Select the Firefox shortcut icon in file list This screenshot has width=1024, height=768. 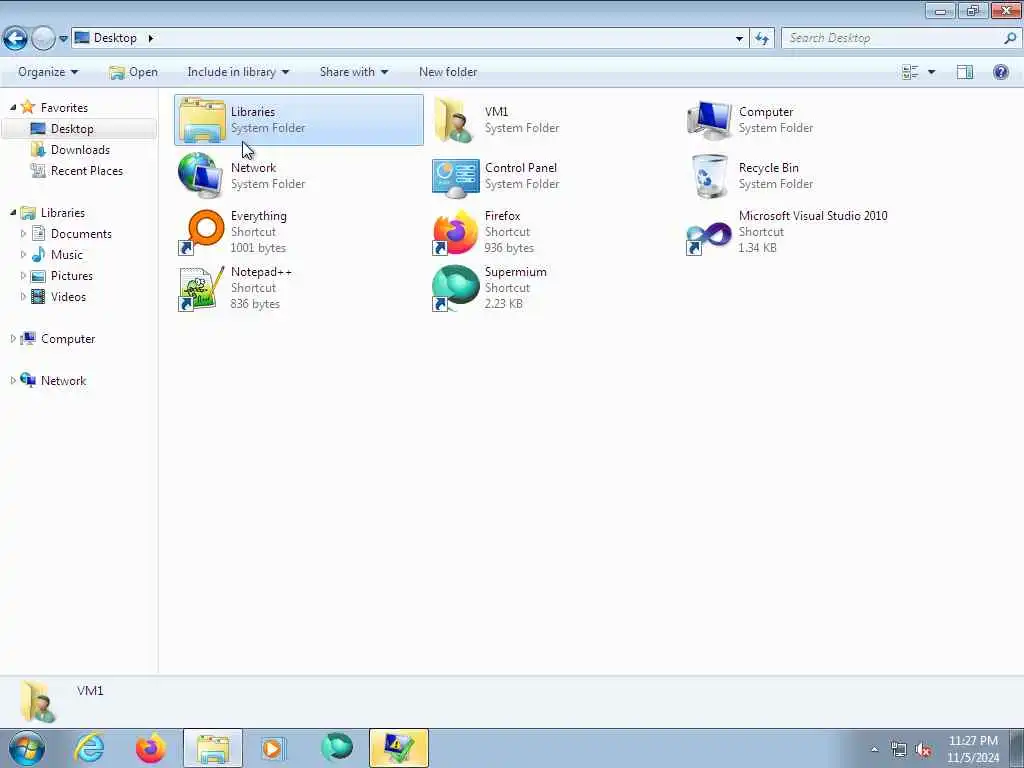(455, 232)
